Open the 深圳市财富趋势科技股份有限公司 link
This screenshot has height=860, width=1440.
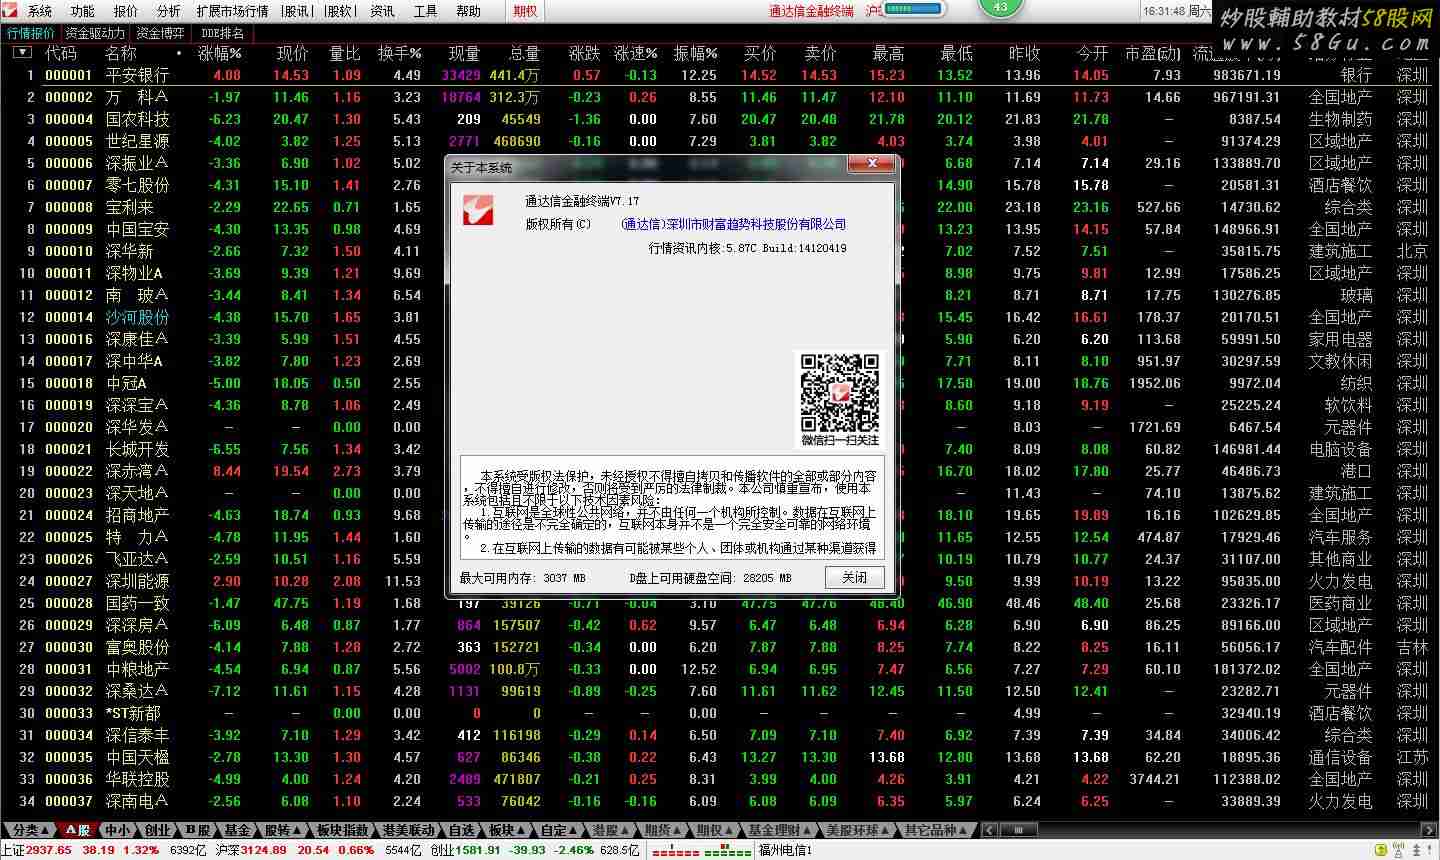coord(733,224)
